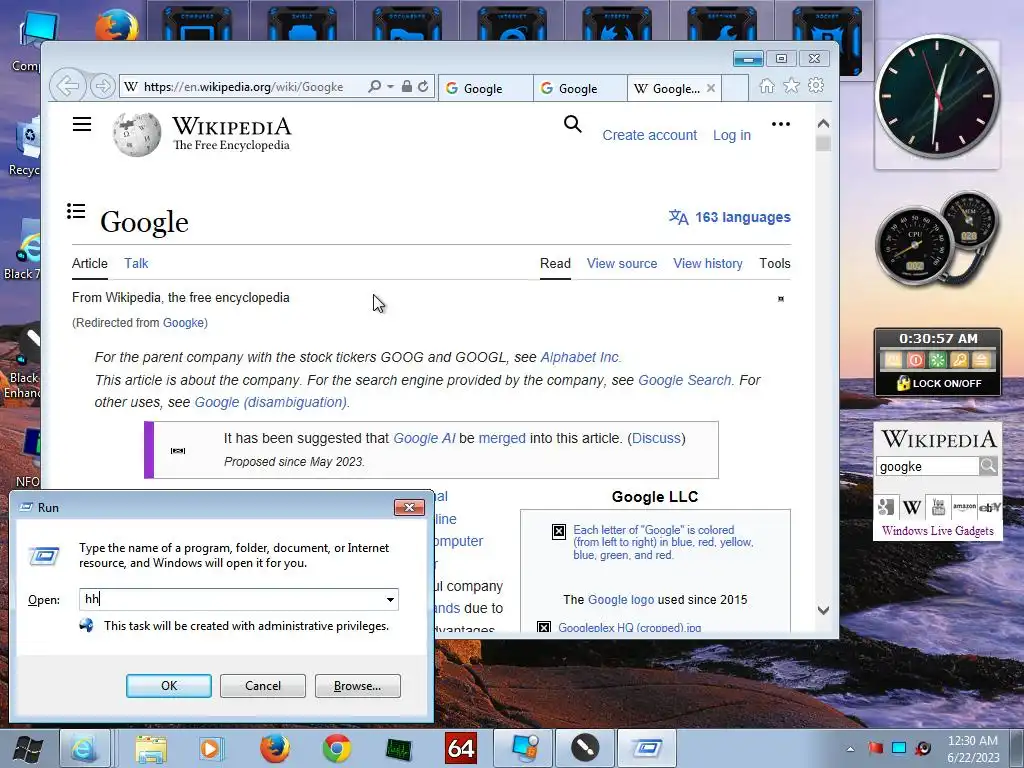1024x768 pixels.
Task: Open the Wikipedia three-dots user menu
Action: (x=780, y=124)
